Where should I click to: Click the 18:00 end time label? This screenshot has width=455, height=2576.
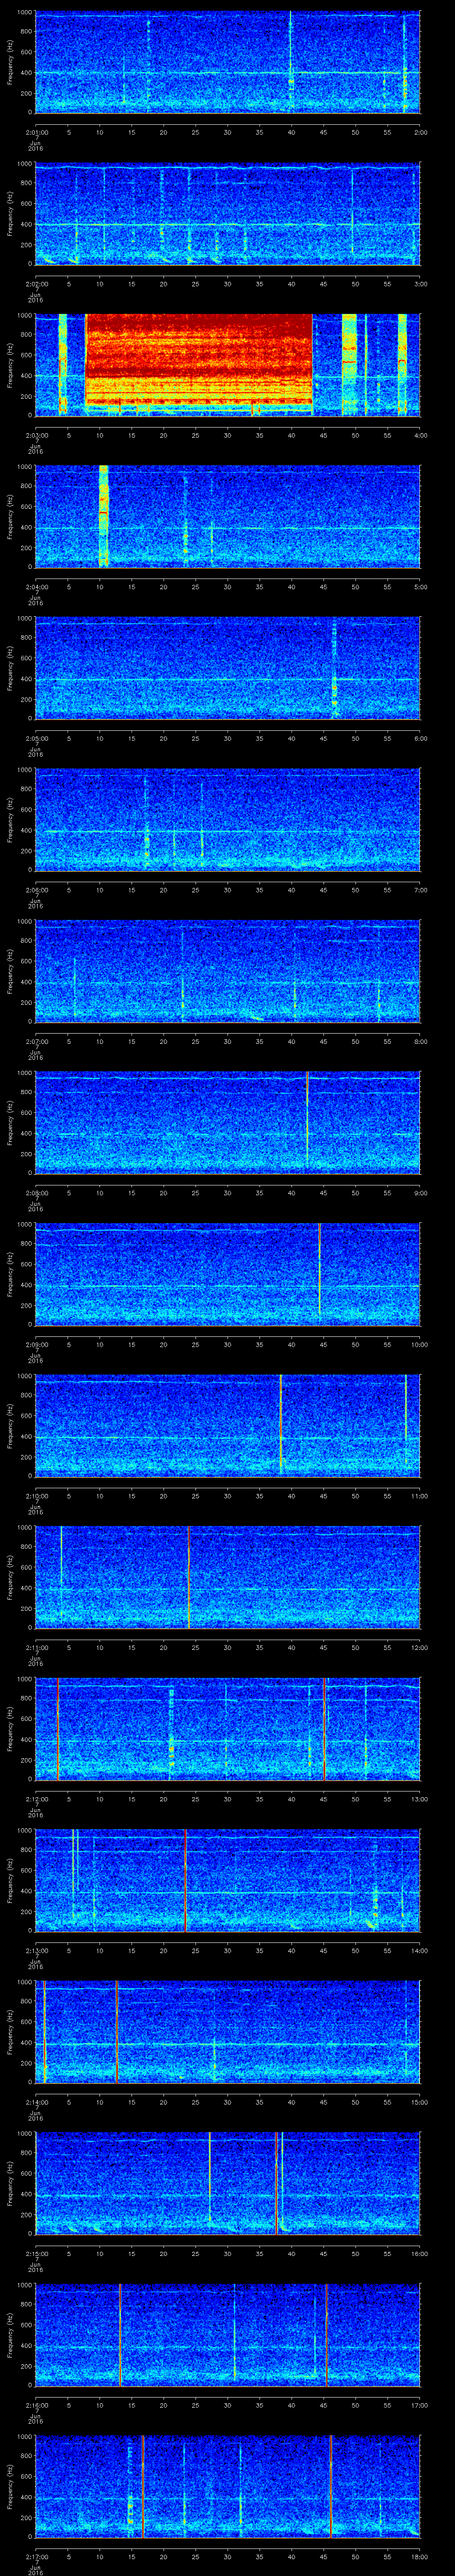coord(419,2556)
